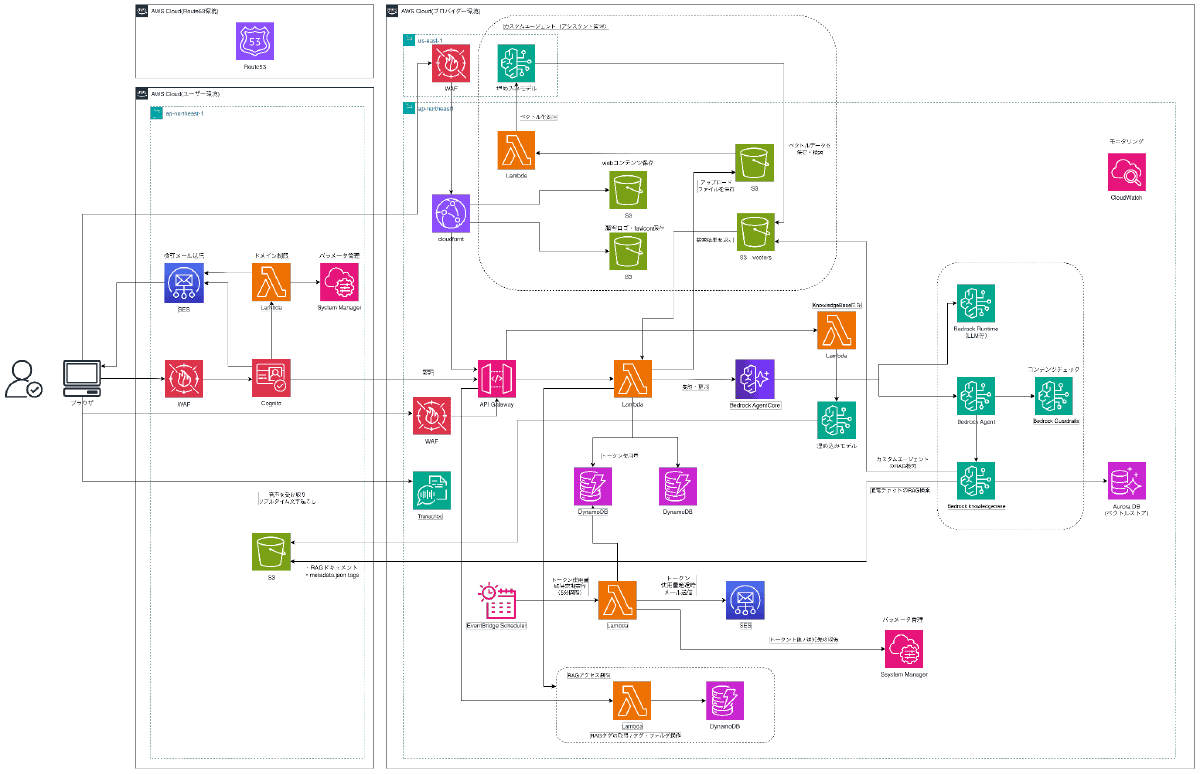Click the left DynamoDB under main Lambda
Screen dimensions: 1200x774
point(593,485)
